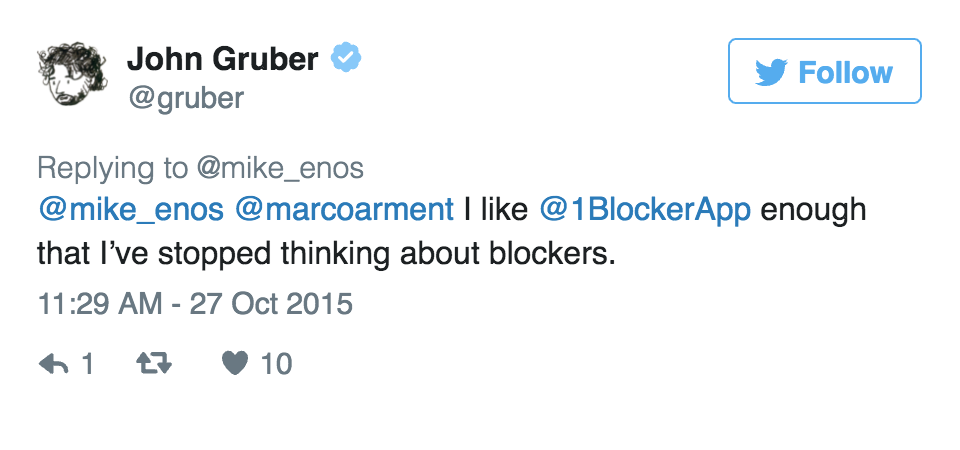Like the tweet with the heart icon

[235, 364]
